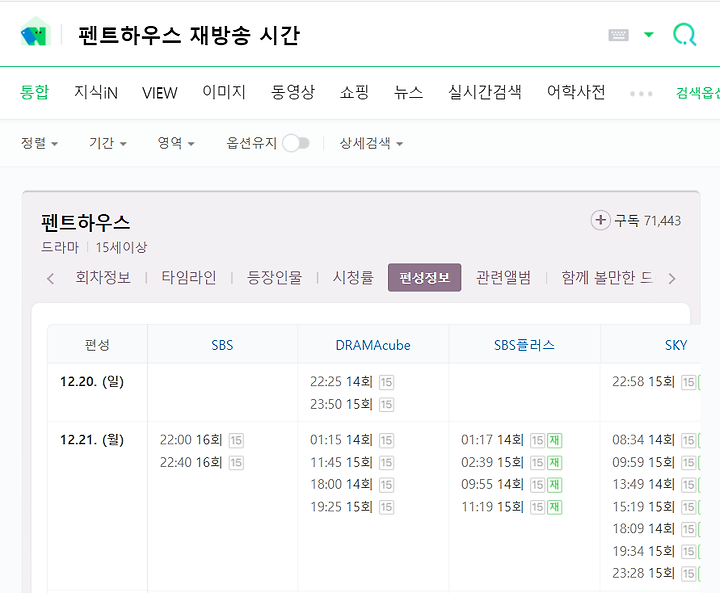The height and width of the screenshot is (593, 720).
Task: Click the 15 age badge beside SBS 22:00
Action: coord(236,441)
